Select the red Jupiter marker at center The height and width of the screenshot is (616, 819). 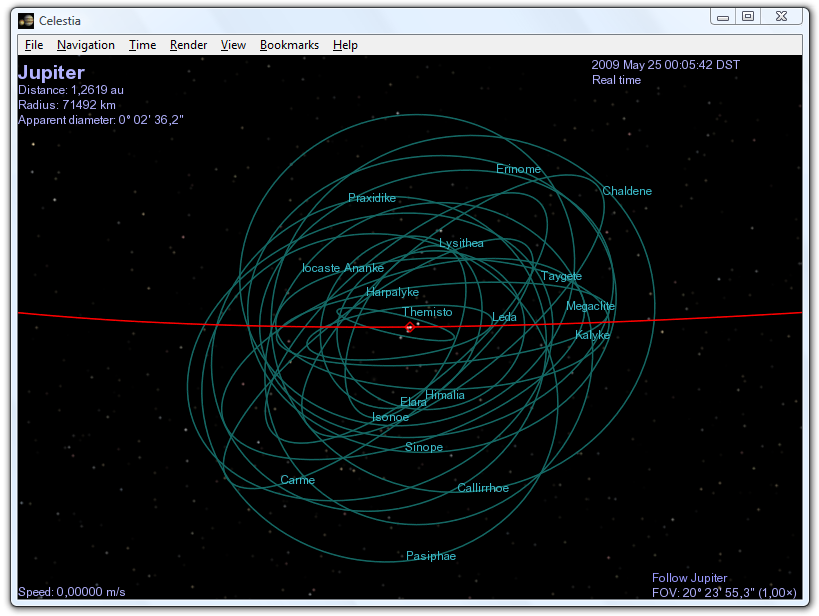[x=410, y=328]
